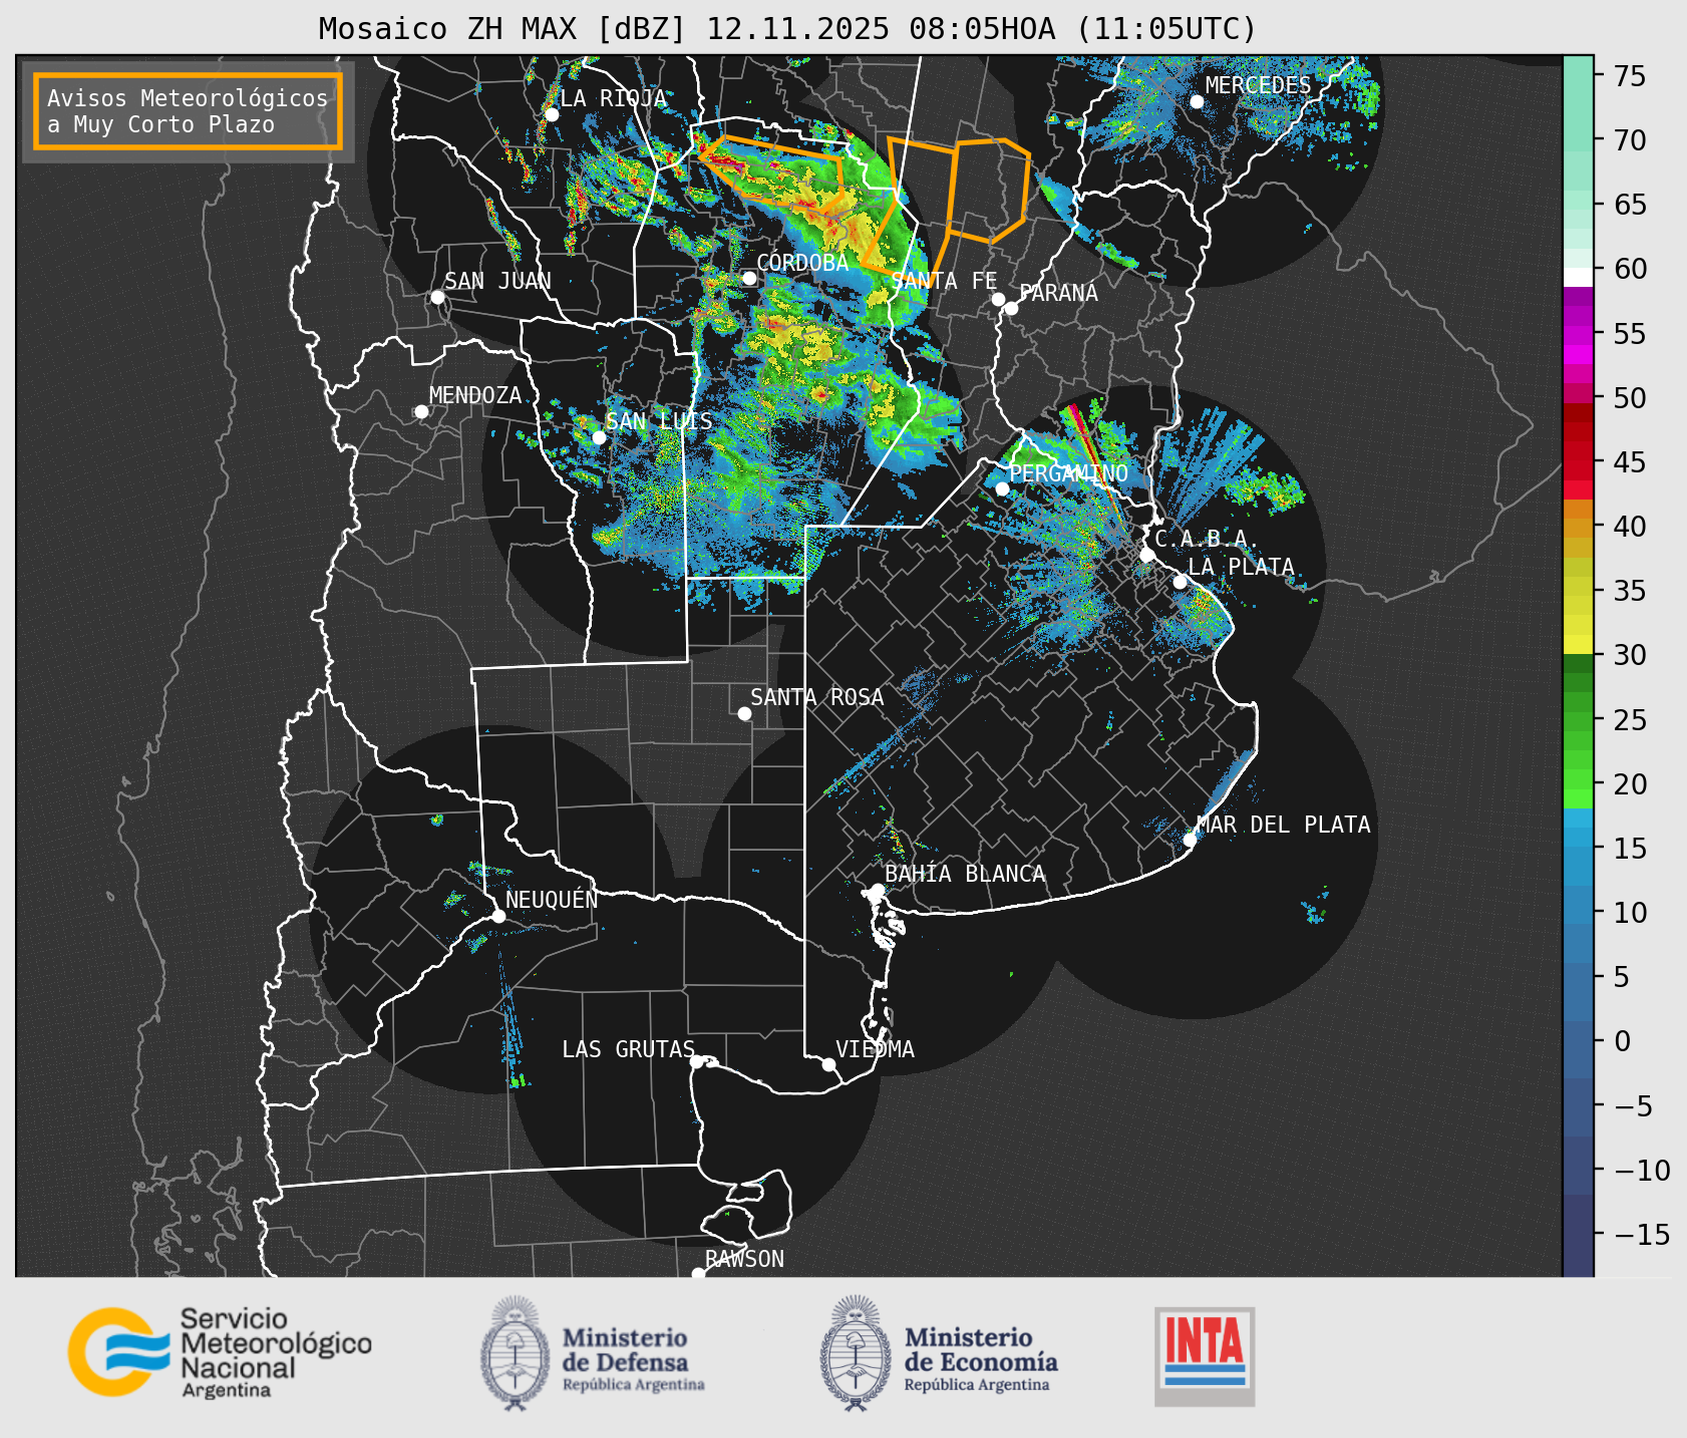Click the SAN LUIS city marker dot

tap(599, 437)
